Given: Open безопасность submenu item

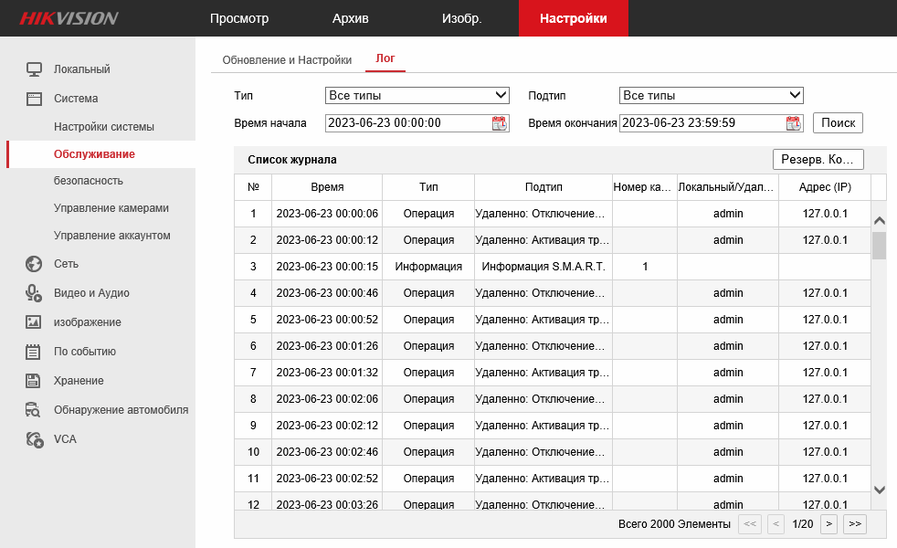Looking at the screenshot, I should pyautogui.click(x=89, y=181).
